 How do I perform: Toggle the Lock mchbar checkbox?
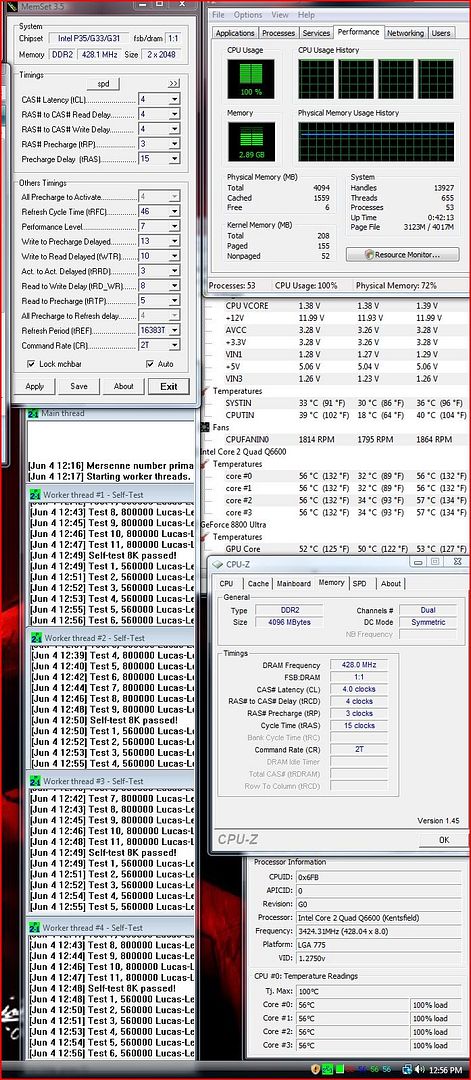pos(31,364)
